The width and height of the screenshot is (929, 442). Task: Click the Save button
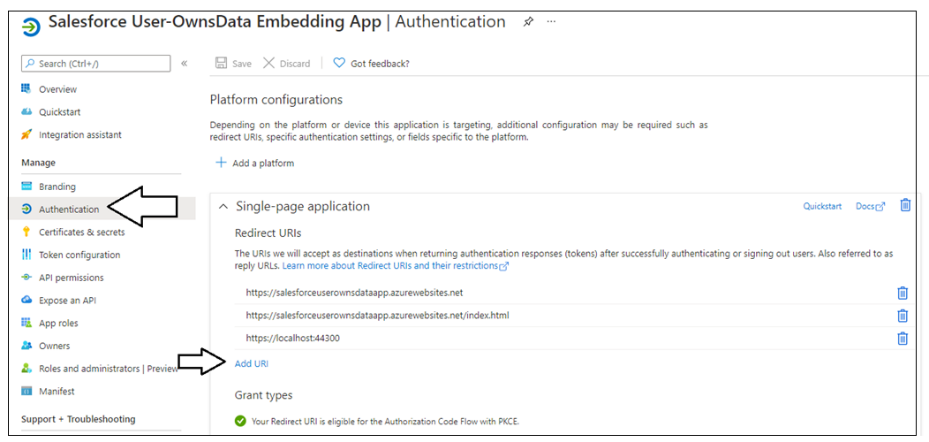tap(233, 63)
